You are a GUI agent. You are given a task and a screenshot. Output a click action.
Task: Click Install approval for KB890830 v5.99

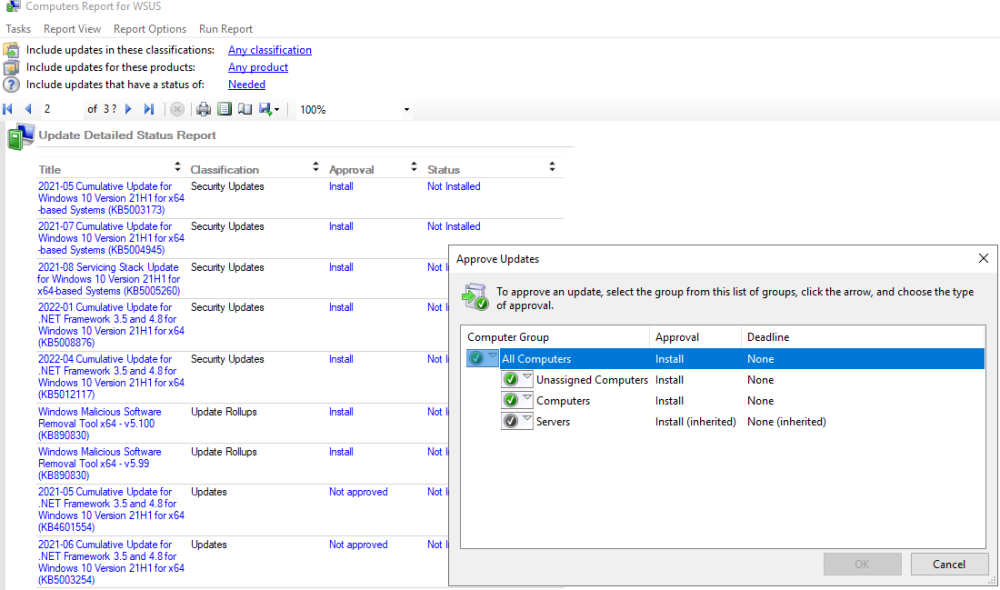pos(341,452)
